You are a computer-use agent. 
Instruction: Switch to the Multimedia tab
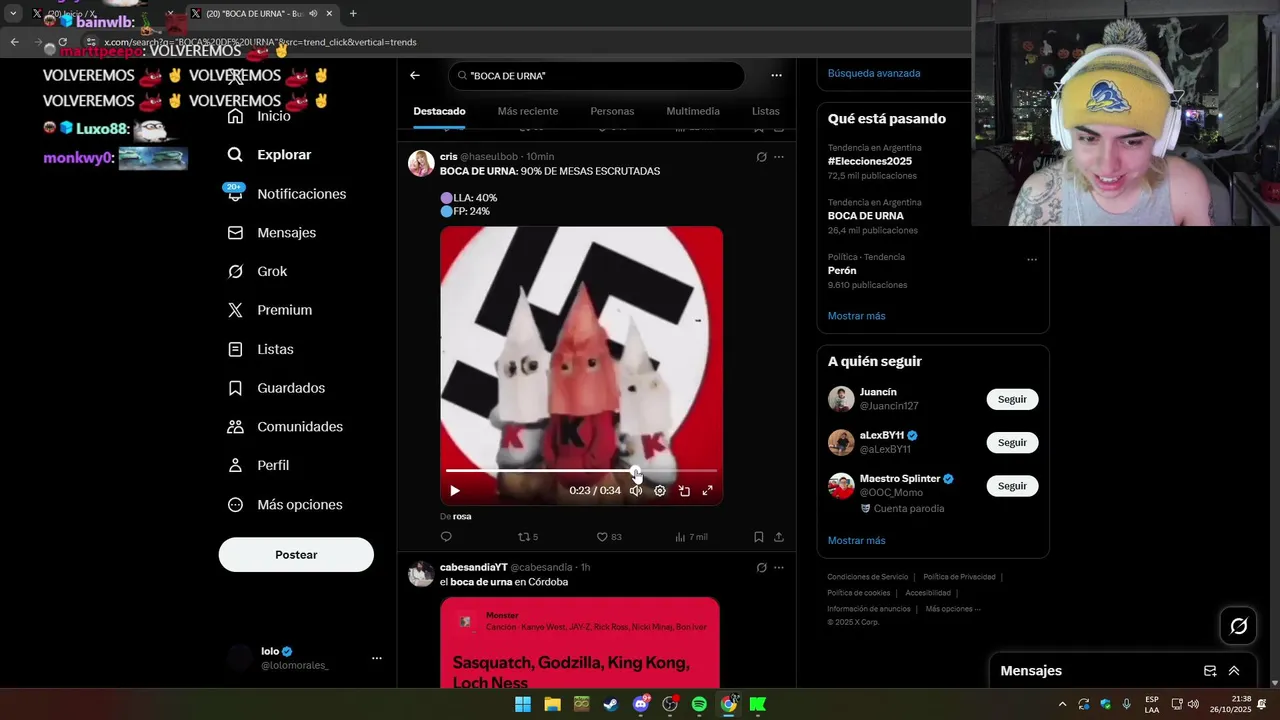coord(693,111)
